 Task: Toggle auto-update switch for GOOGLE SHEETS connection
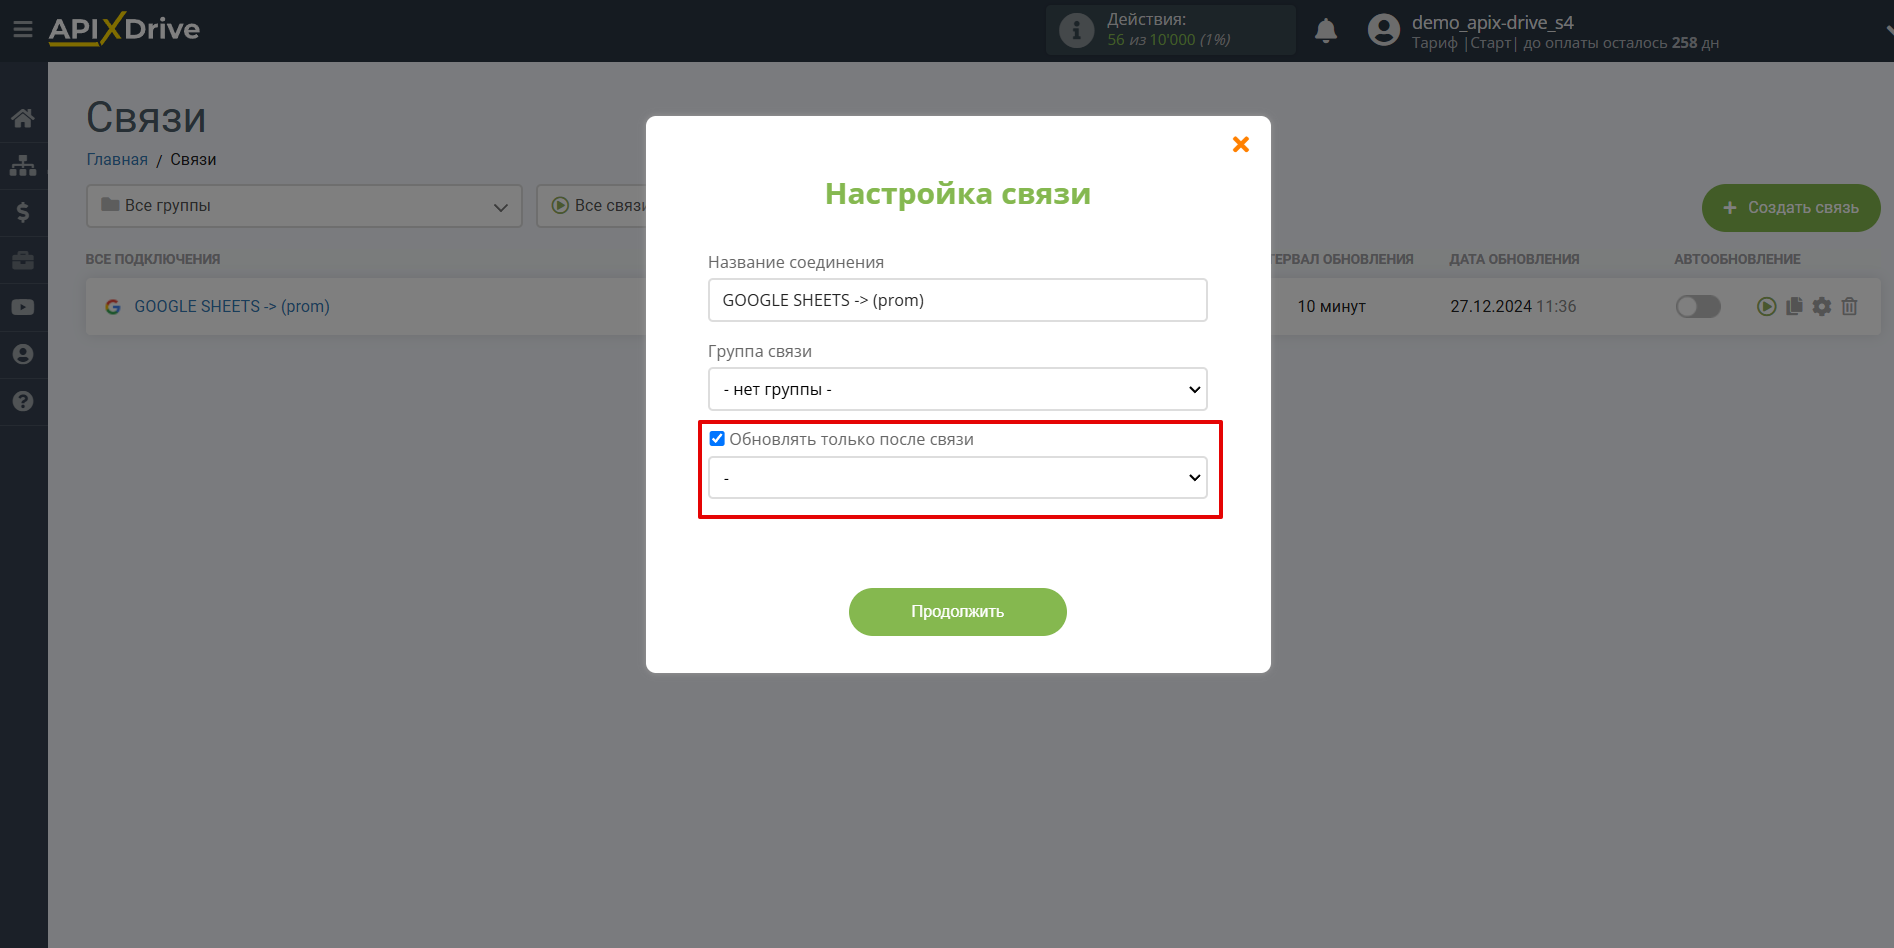click(x=1698, y=306)
